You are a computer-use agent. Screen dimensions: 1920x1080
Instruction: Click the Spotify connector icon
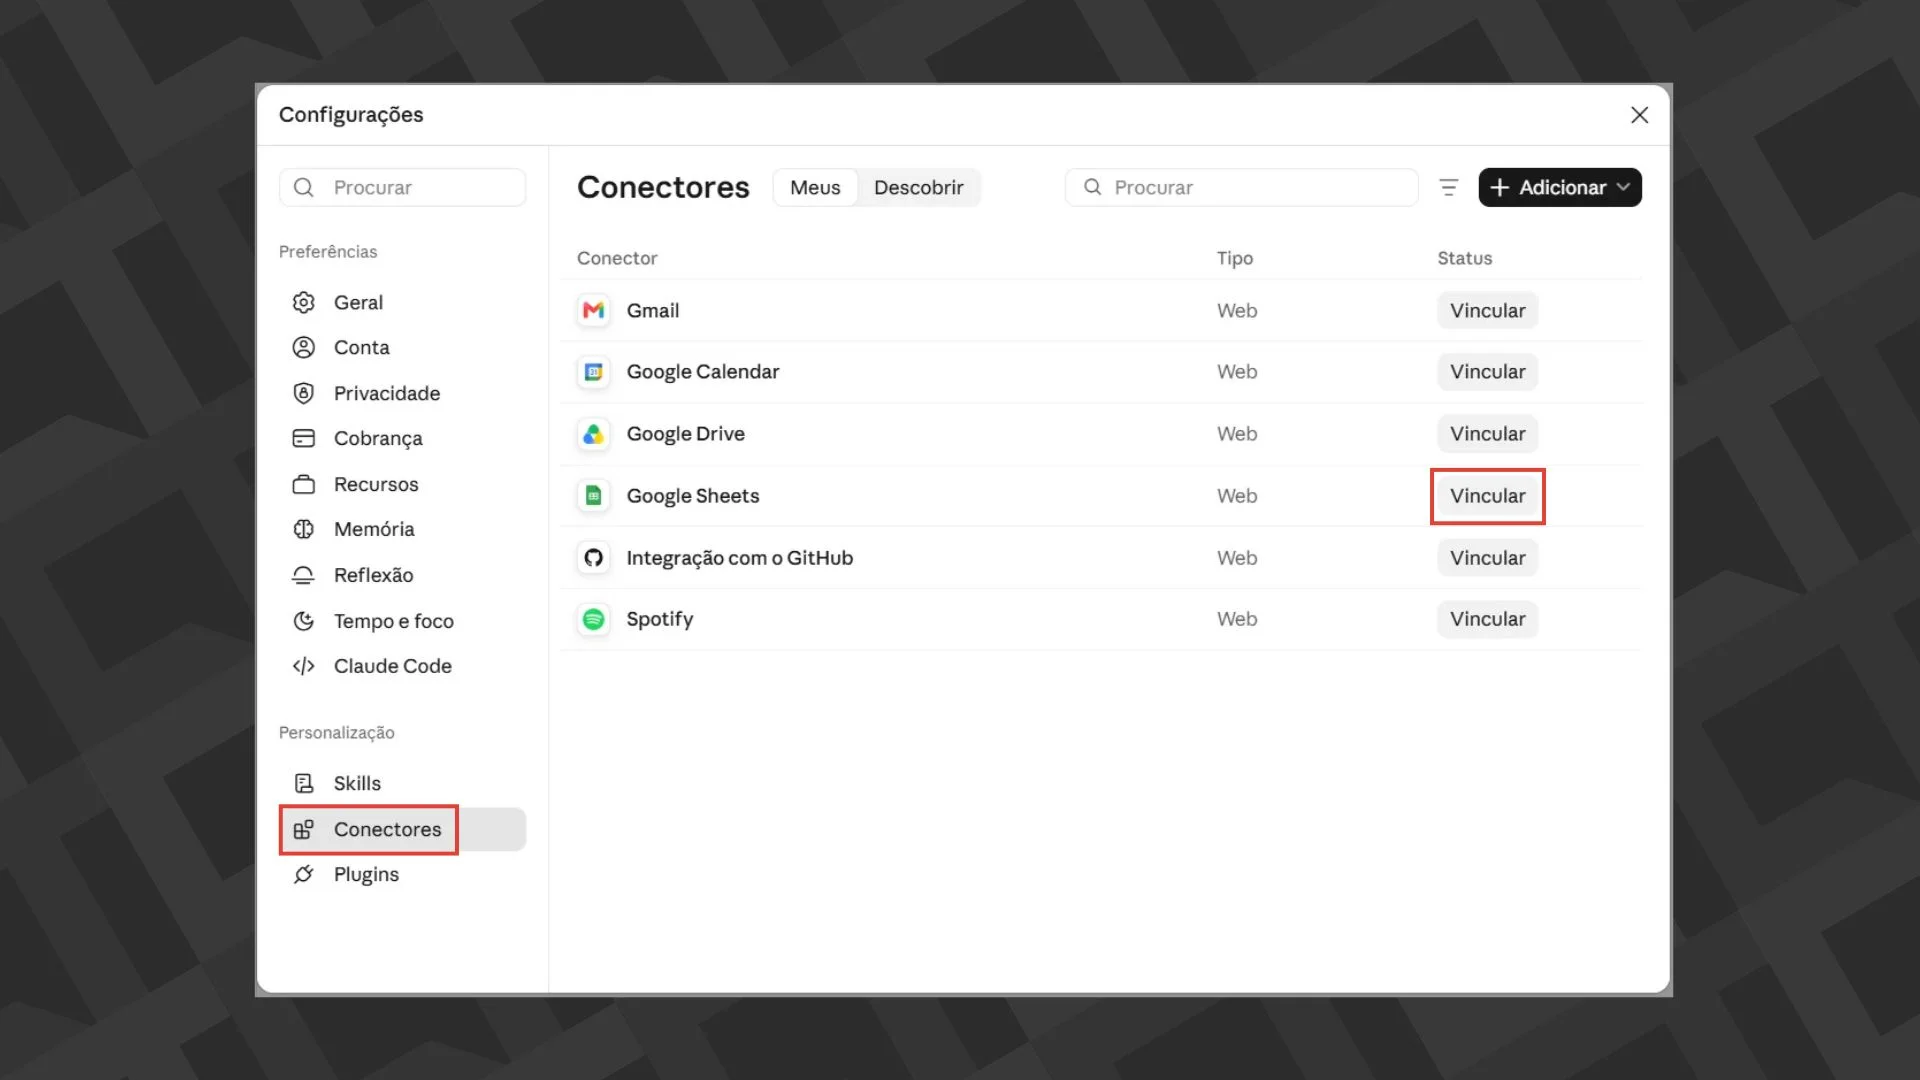tap(593, 619)
